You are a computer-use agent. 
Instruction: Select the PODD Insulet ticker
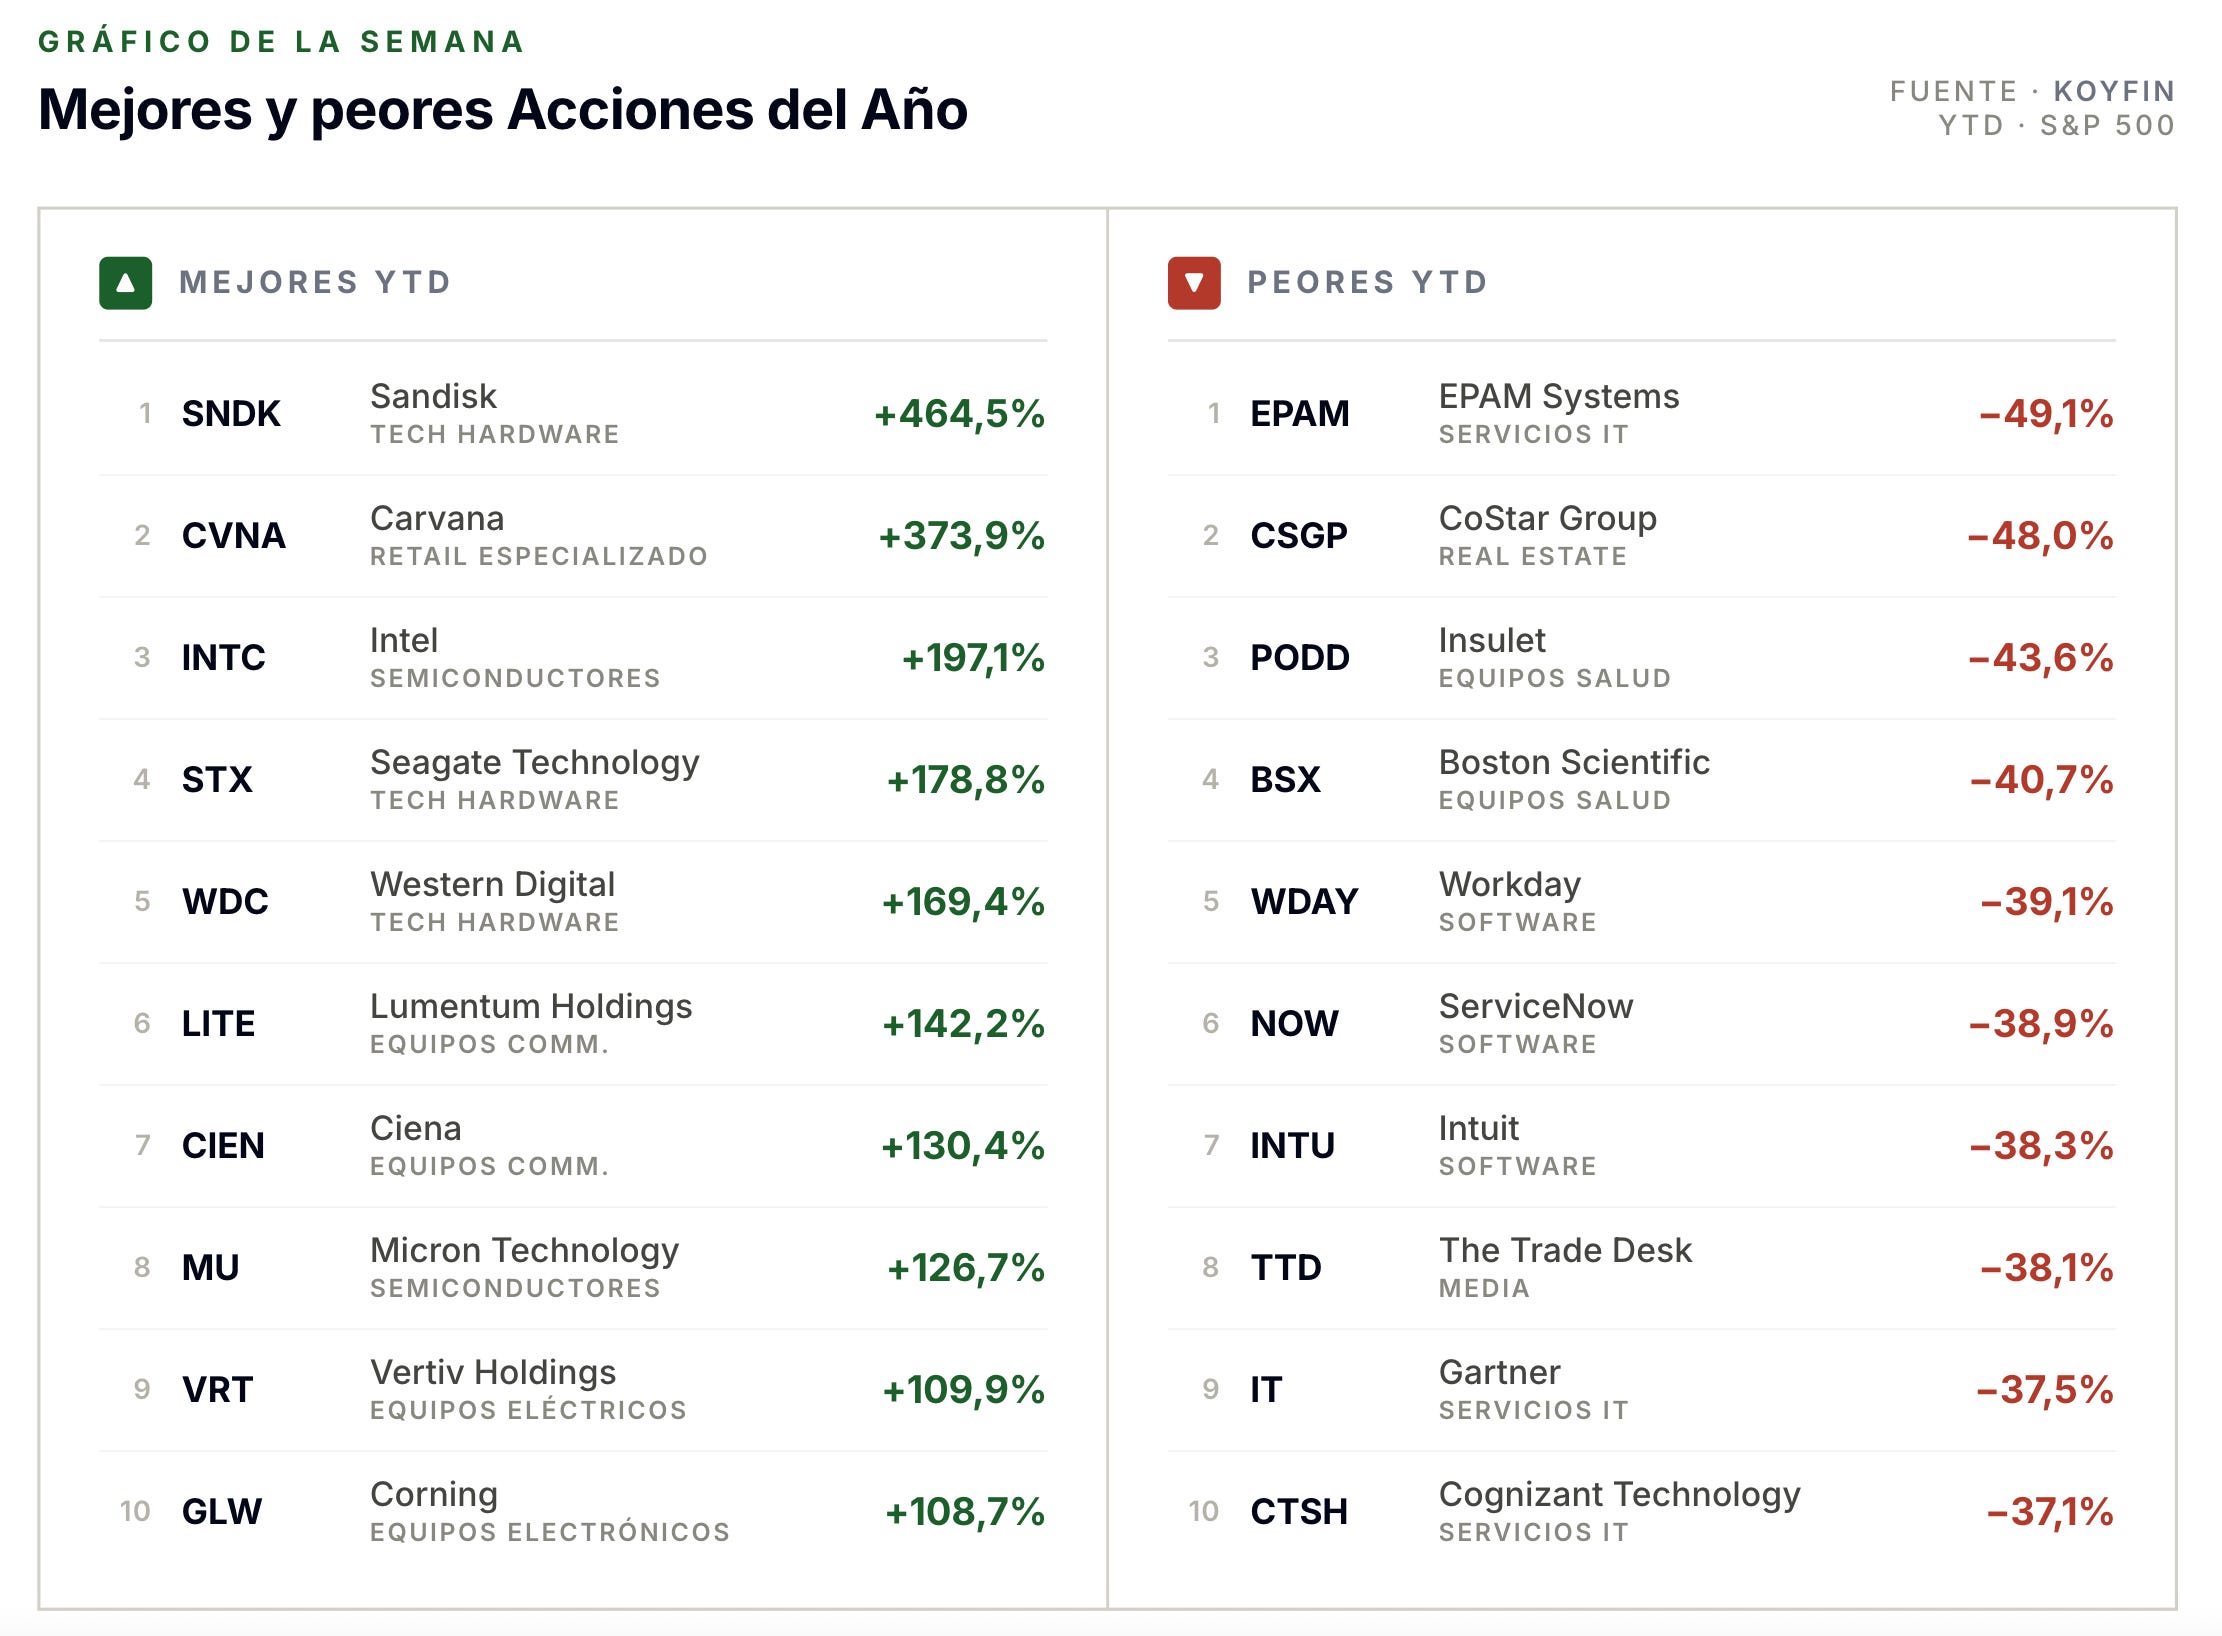coord(1300,658)
